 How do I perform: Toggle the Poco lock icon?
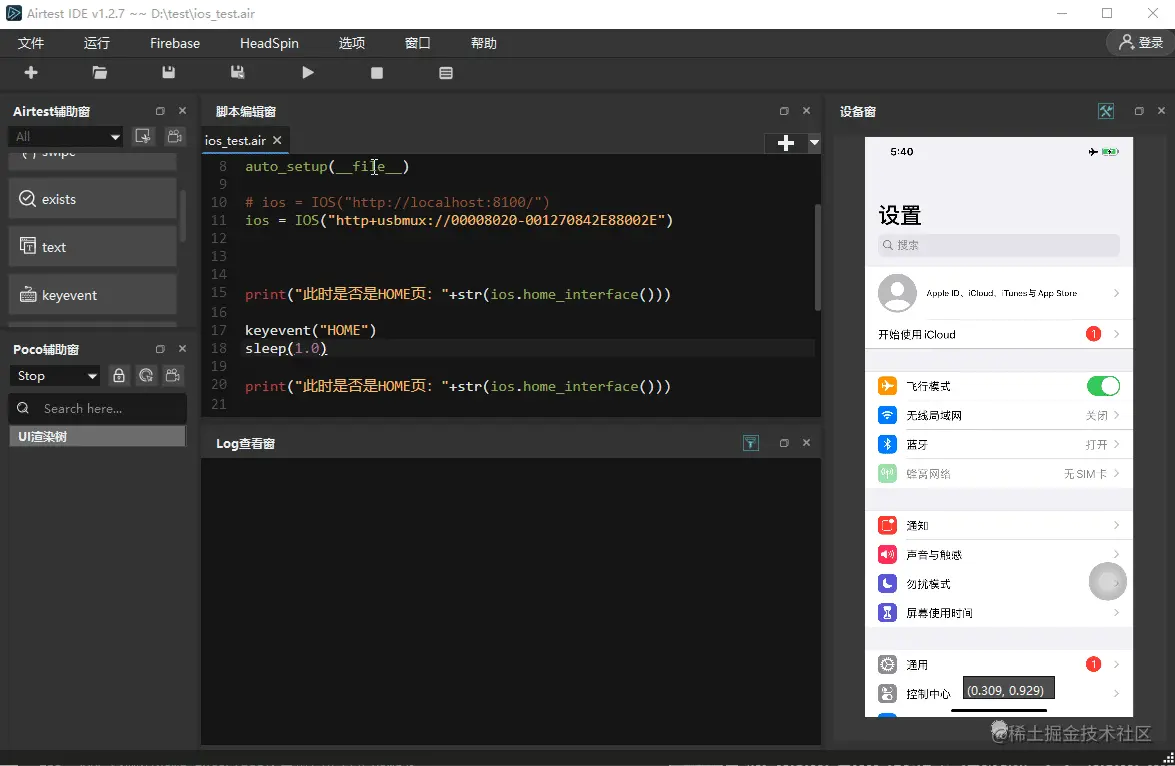pos(118,376)
